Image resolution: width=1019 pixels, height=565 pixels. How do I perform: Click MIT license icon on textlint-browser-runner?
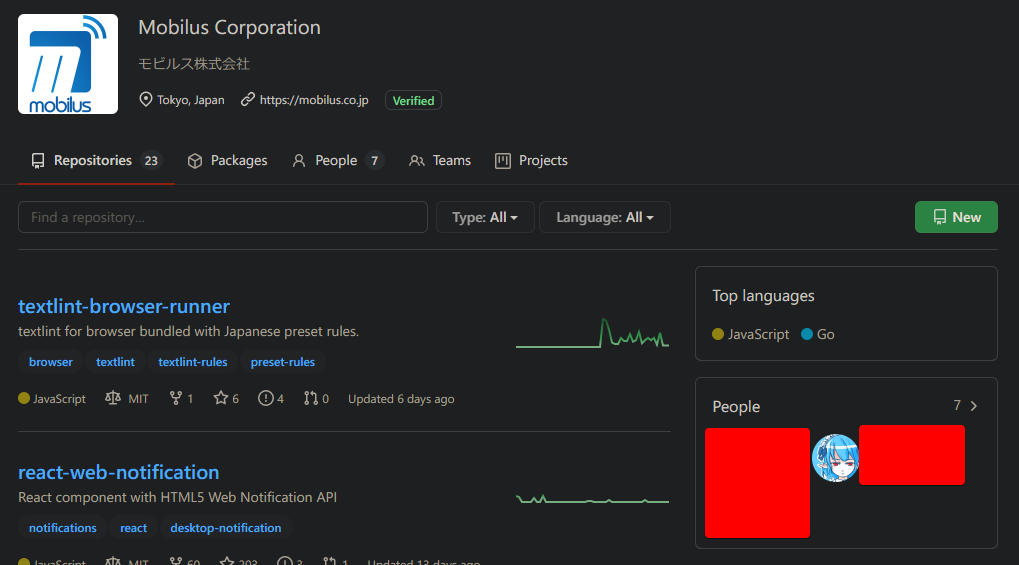[113, 398]
